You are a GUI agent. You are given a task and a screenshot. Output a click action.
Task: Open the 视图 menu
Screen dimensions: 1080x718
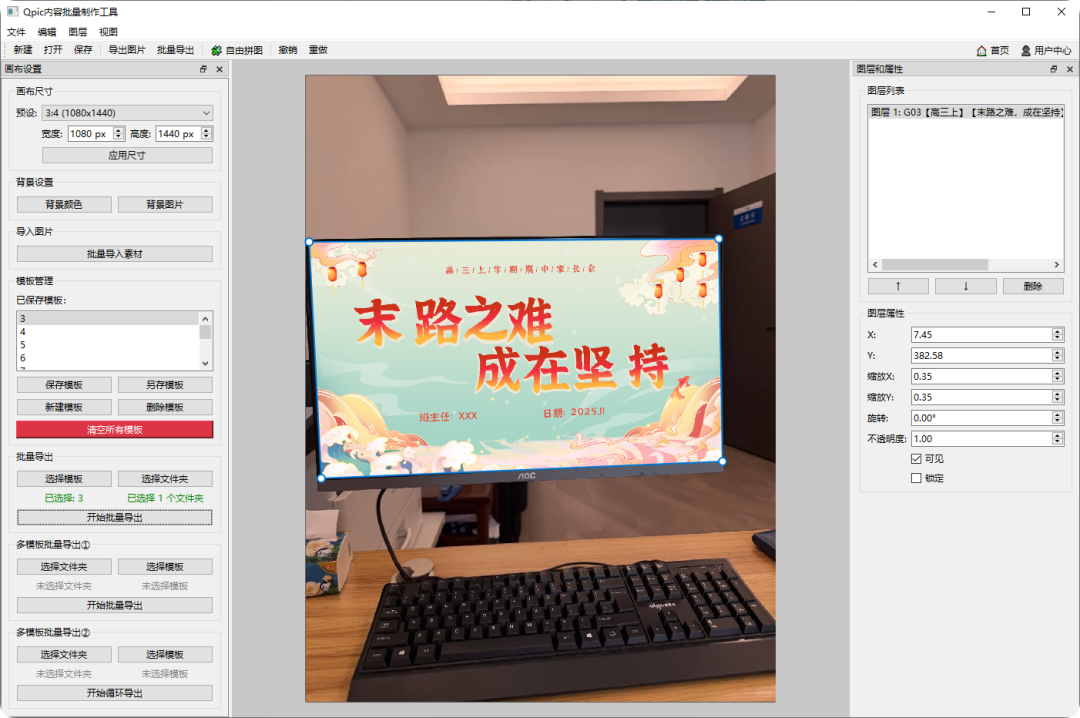pos(106,31)
